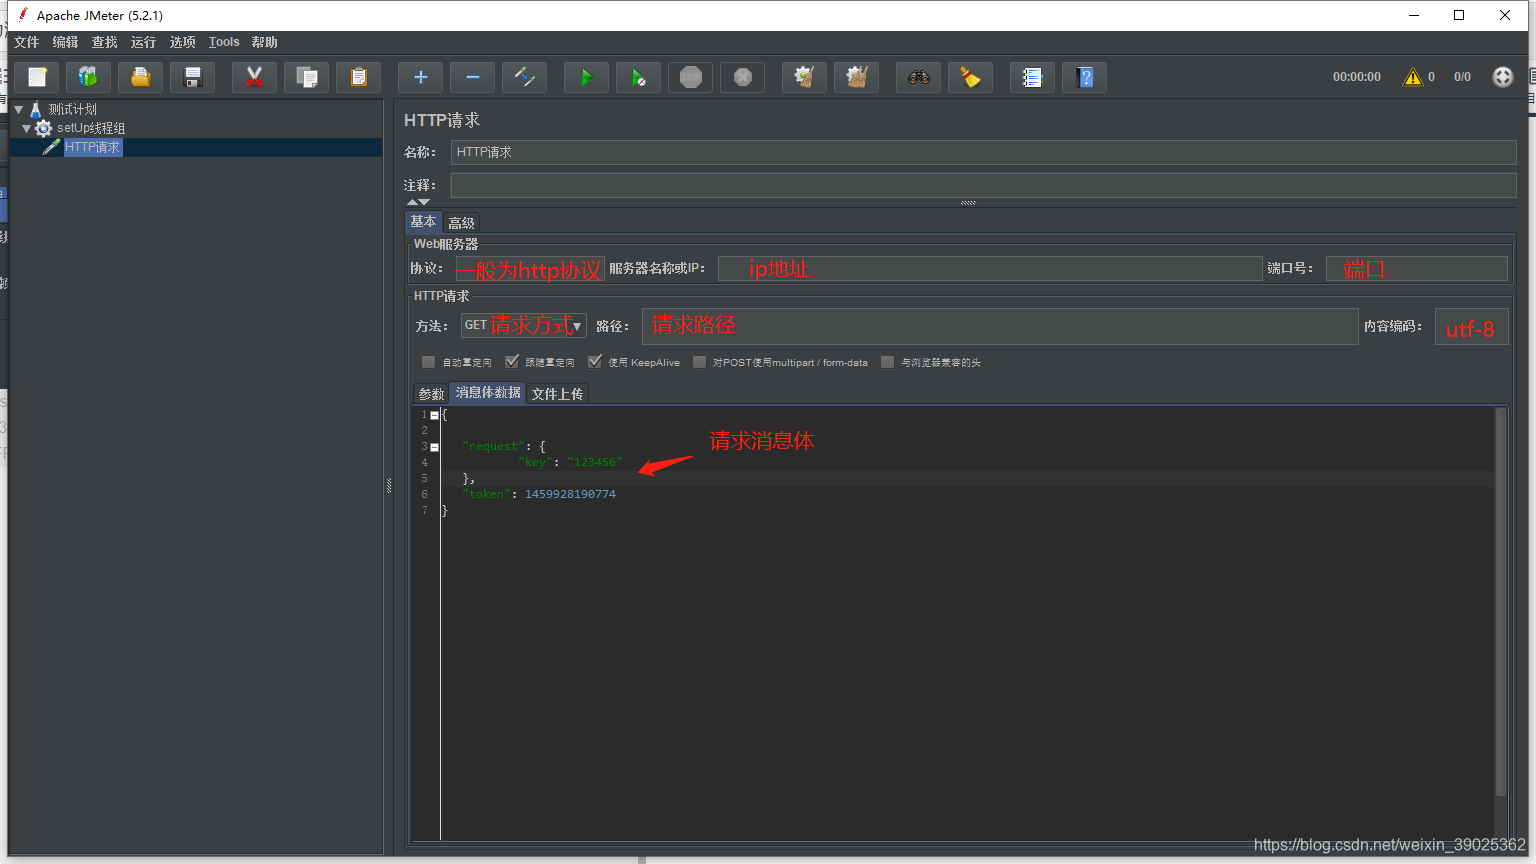The height and width of the screenshot is (864, 1536).
Task: Expand all tree nodes with the plus icon
Action: 421,77
